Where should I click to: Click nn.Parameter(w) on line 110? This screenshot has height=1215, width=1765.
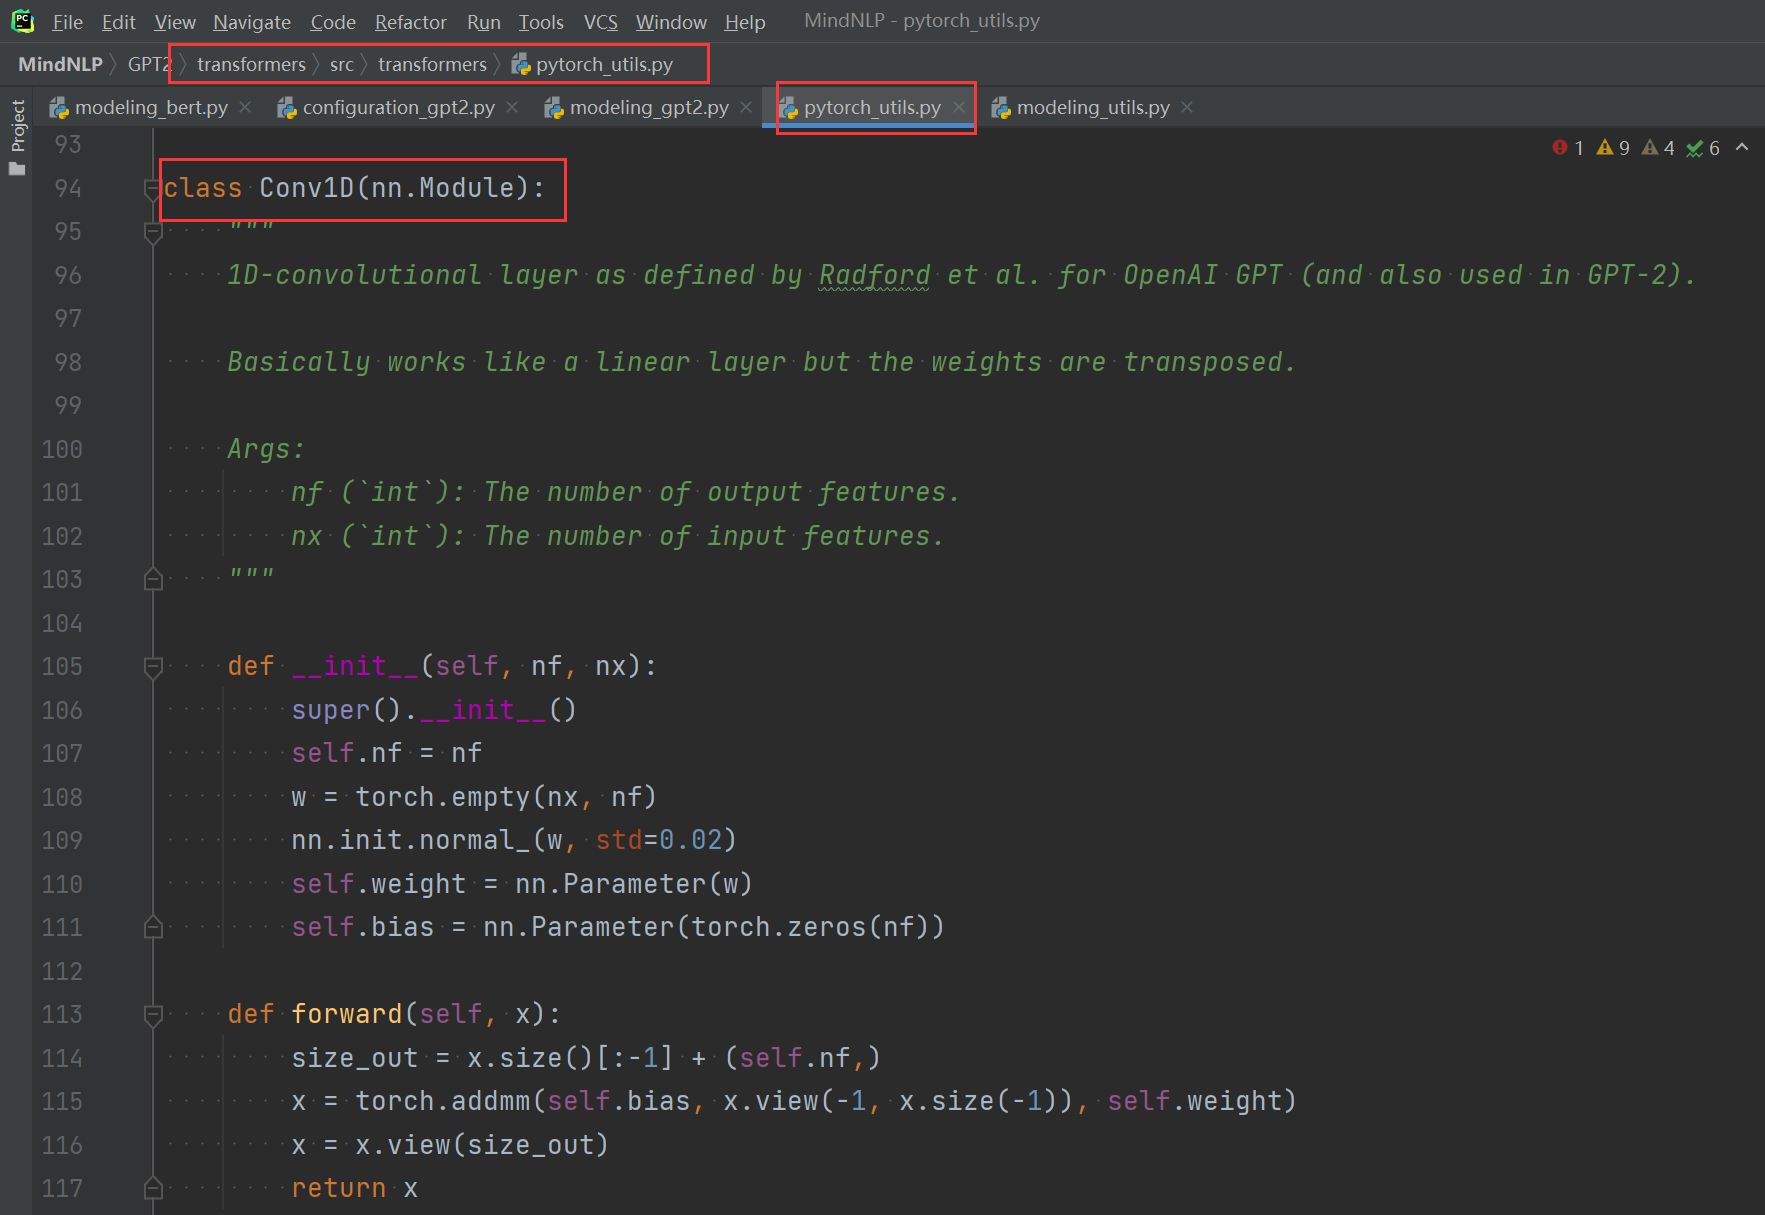[x=634, y=884]
